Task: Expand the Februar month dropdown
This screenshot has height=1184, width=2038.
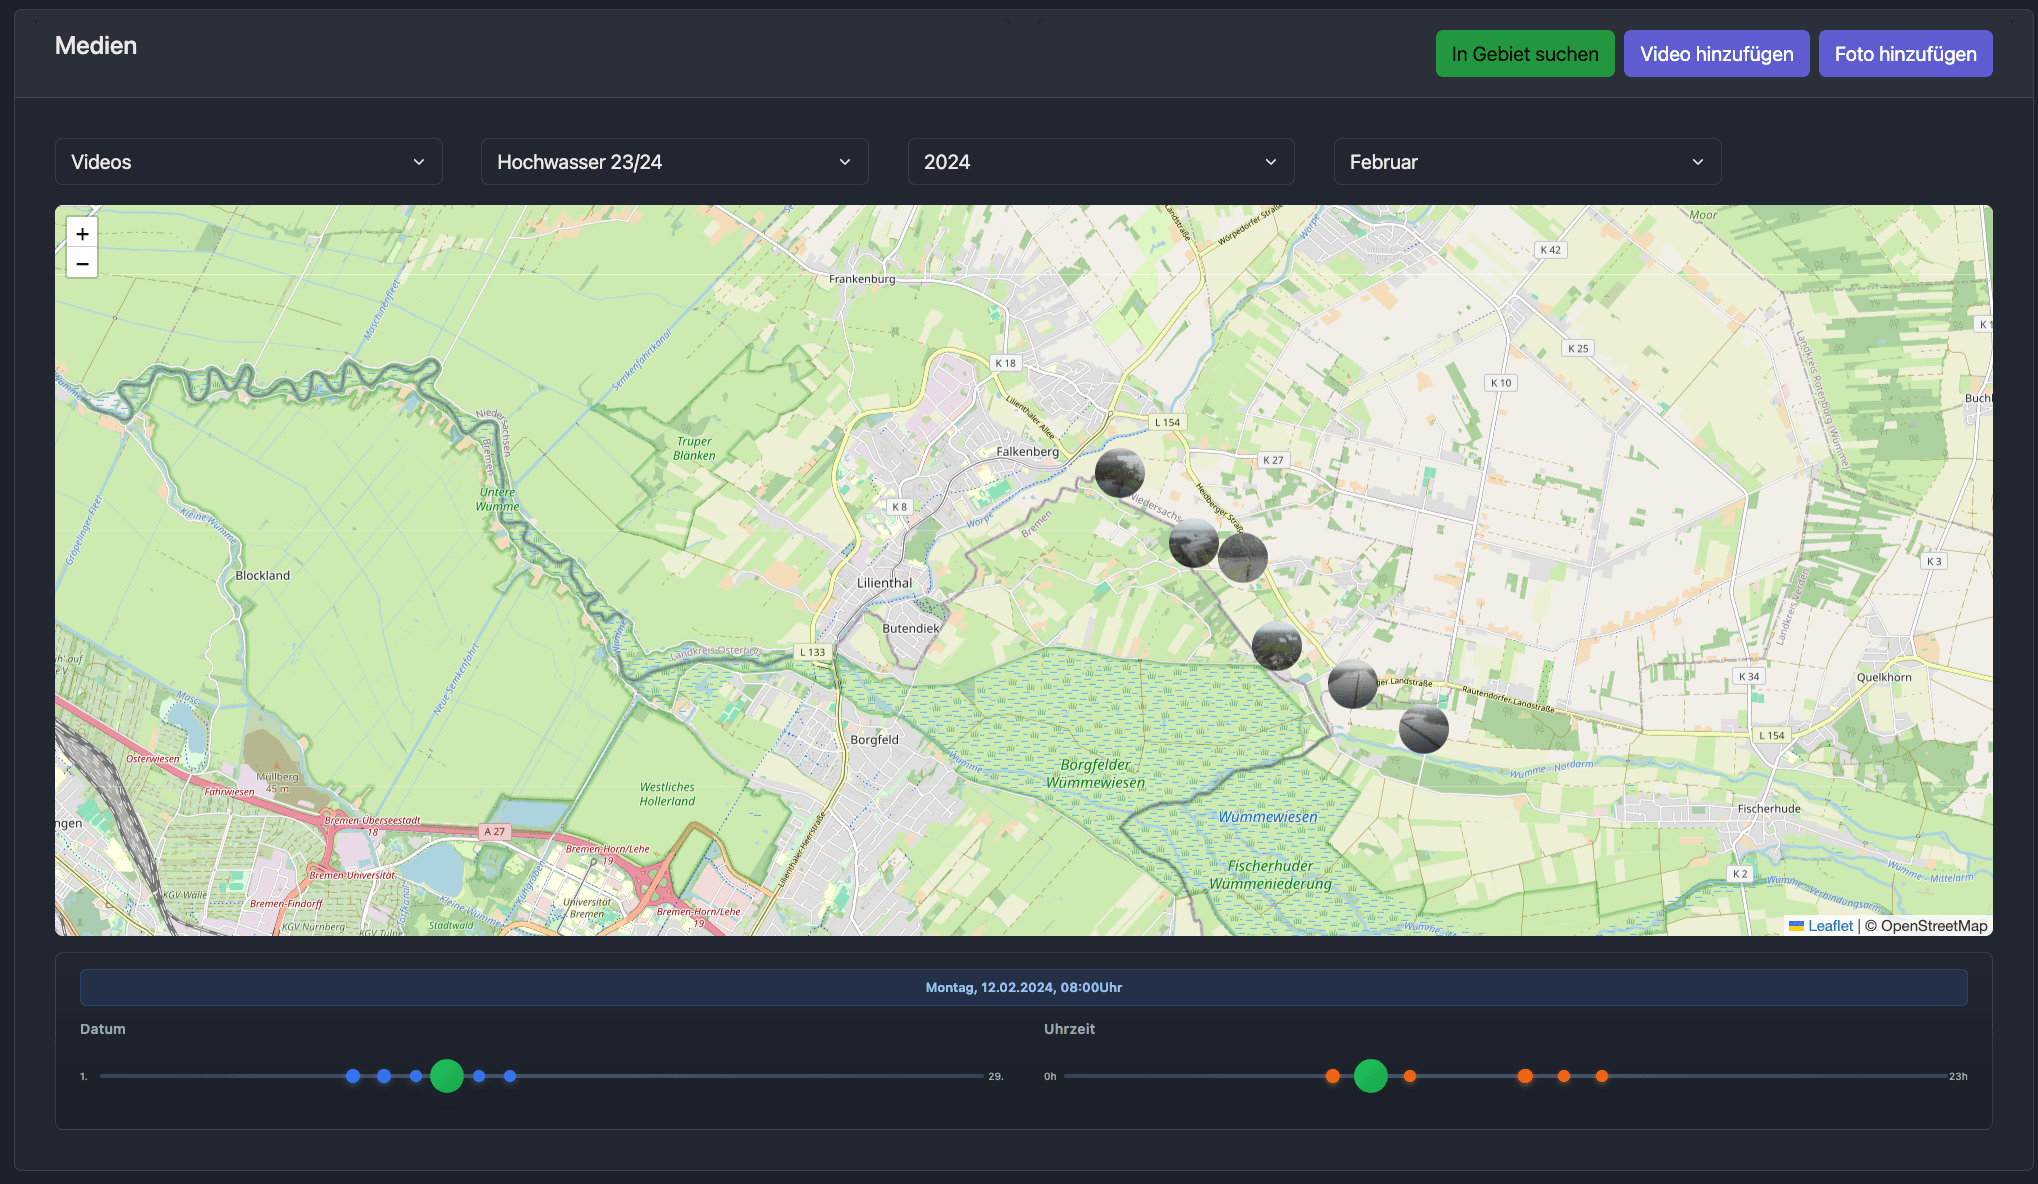Action: [x=1526, y=162]
